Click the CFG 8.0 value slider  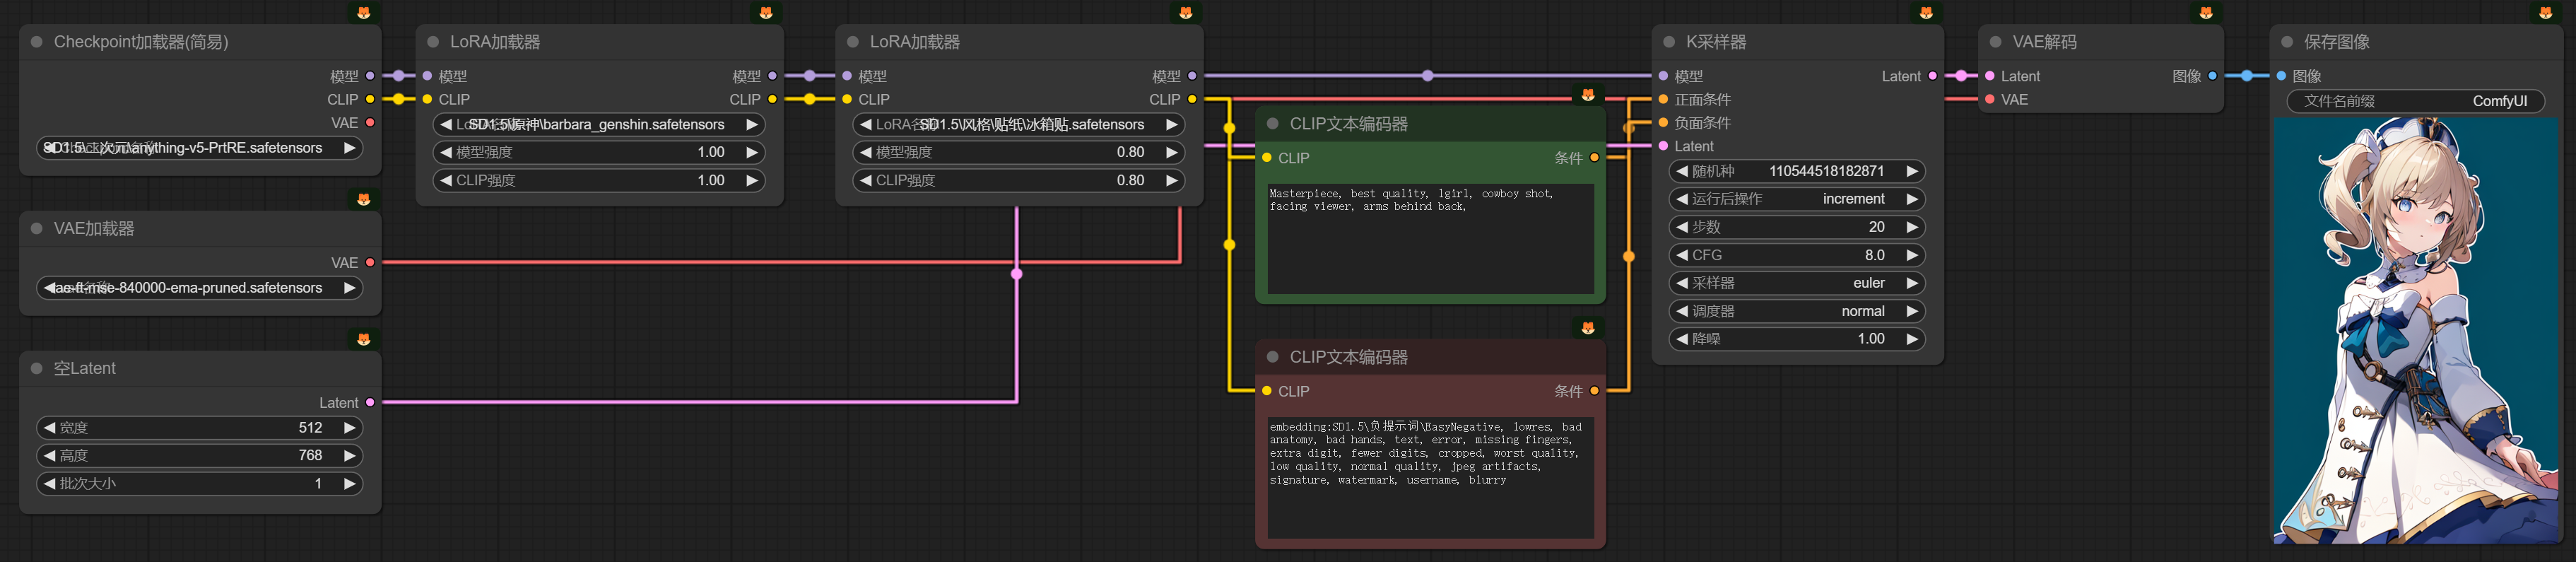1797,255
